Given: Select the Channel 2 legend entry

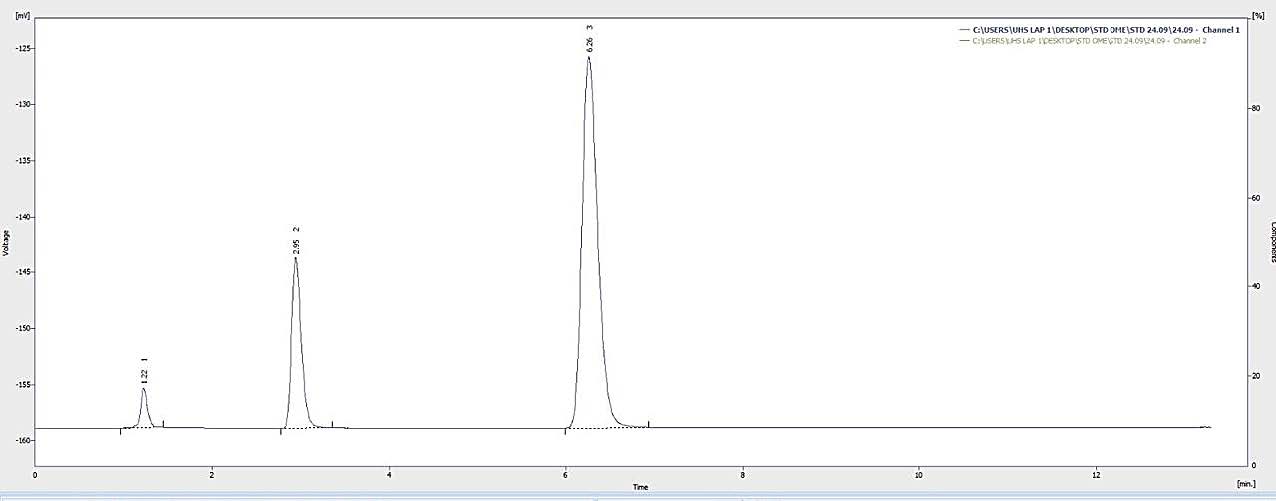Looking at the screenshot, I should 1082,41.
